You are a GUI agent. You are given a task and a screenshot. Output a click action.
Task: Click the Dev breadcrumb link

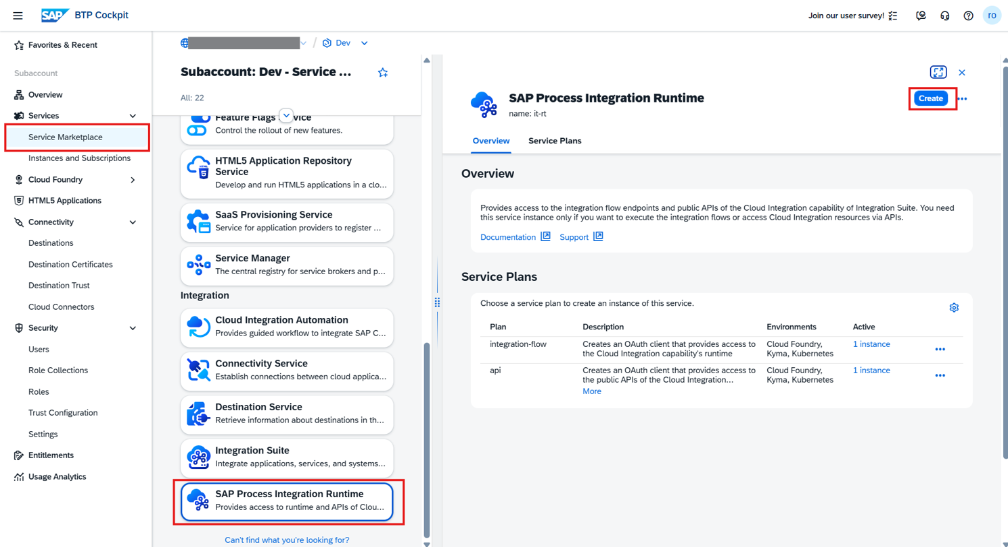pyautogui.click(x=343, y=43)
